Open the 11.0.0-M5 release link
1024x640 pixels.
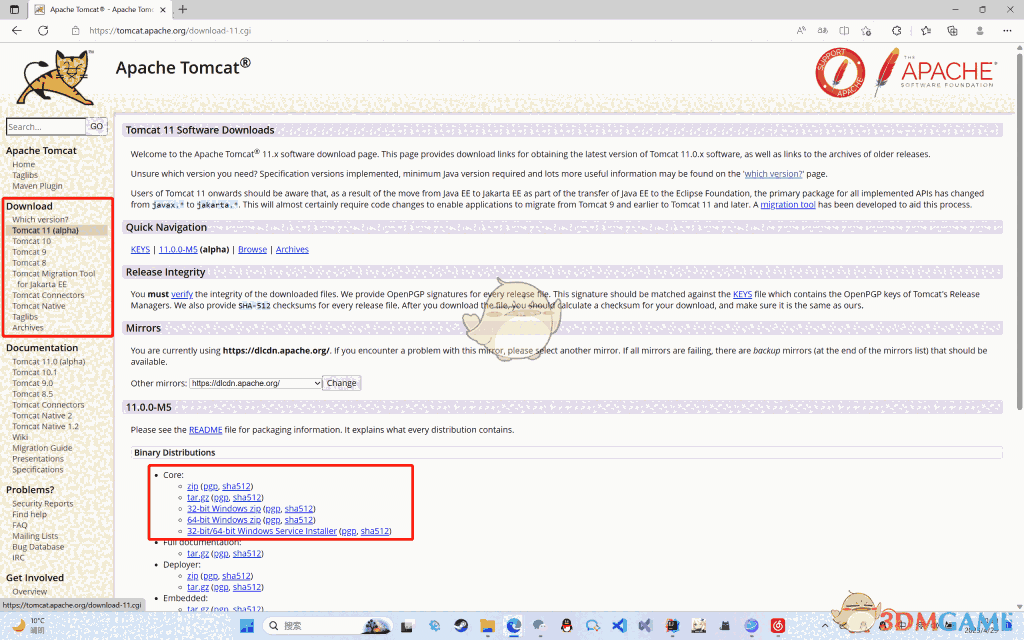(x=177, y=249)
